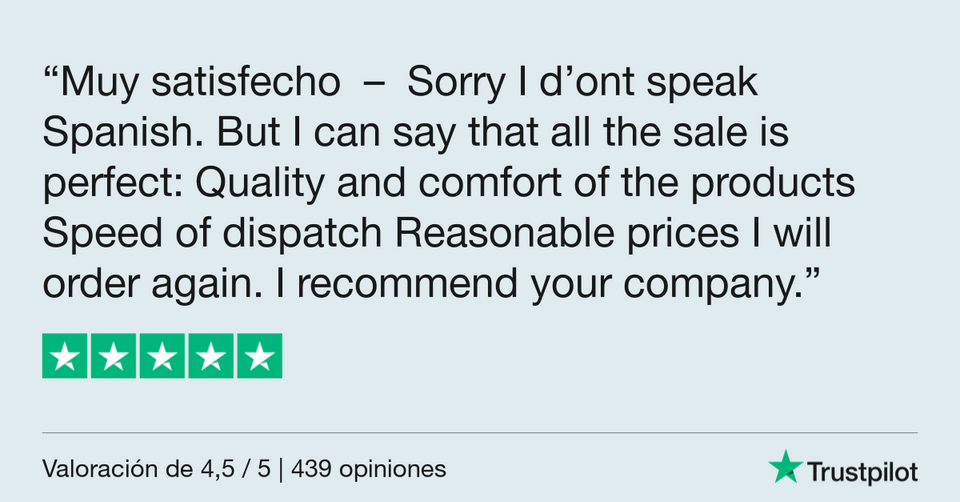The width and height of the screenshot is (960, 502).
Task: Click the horizontal divider line above the footer
Action: pyautogui.click(x=479, y=433)
